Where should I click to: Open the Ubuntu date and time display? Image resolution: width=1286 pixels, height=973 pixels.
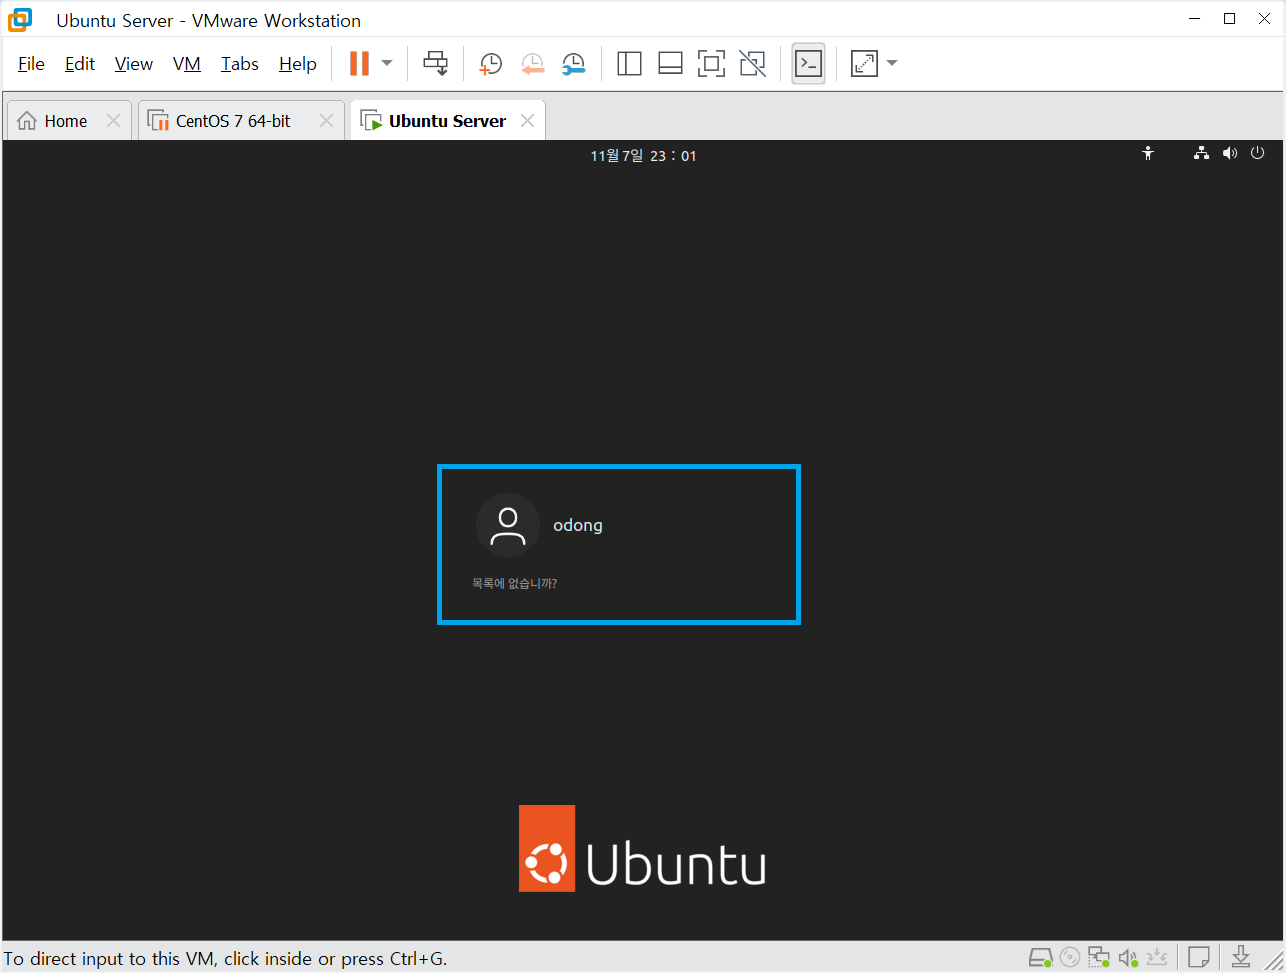point(643,156)
